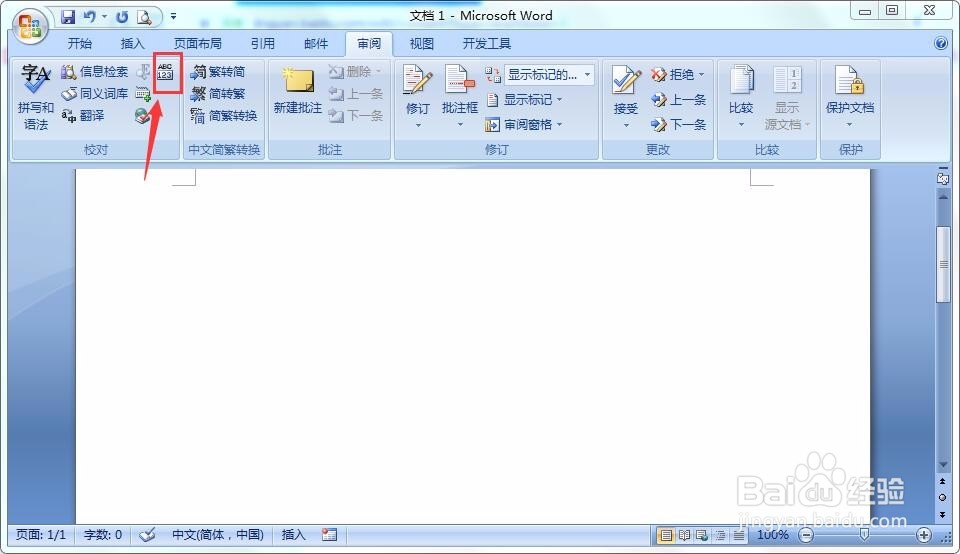Click the 翻译 translate button

[83, 116]
